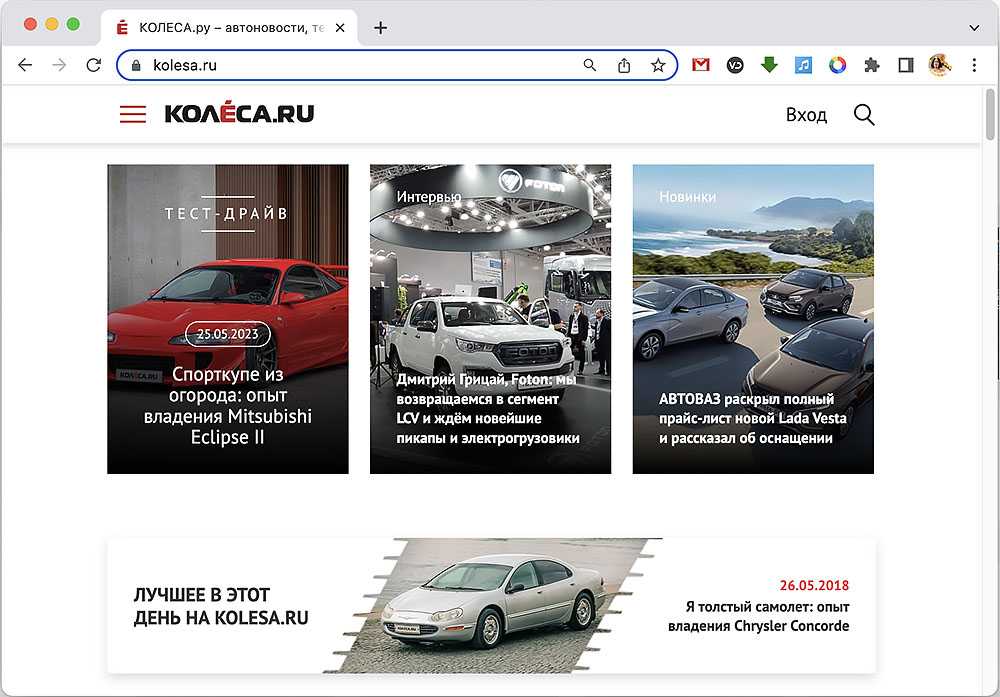Reload the page with the refresh button
This screenshot has height=697, width=1000.
point(93,65)
